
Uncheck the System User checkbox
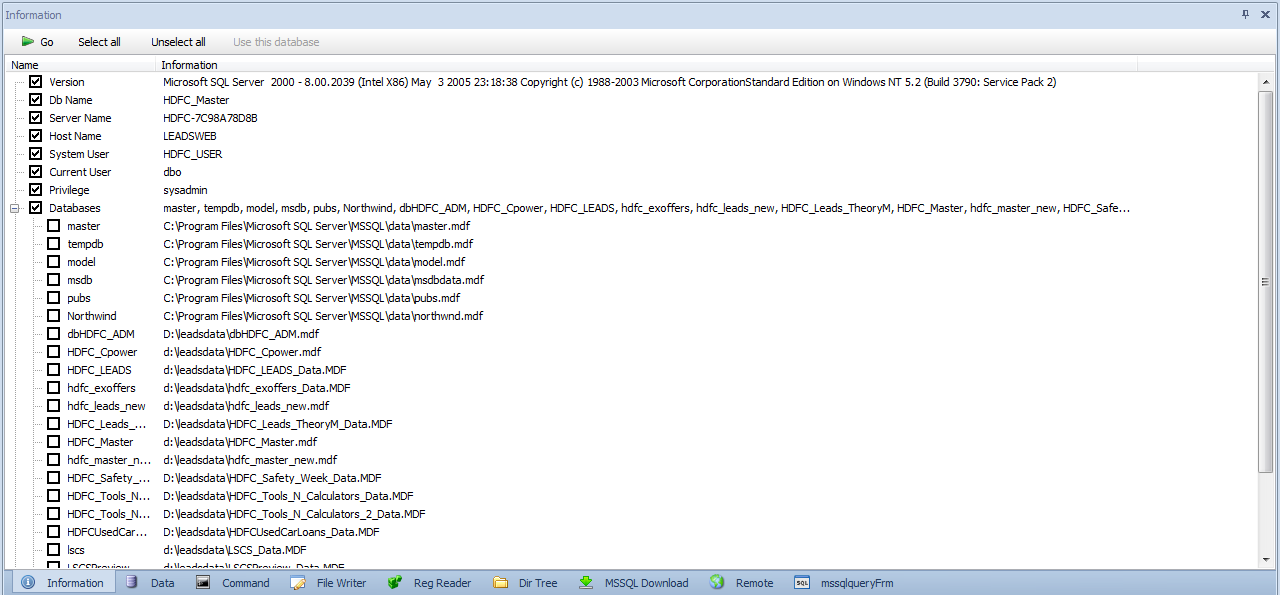[x=36, y=154]
